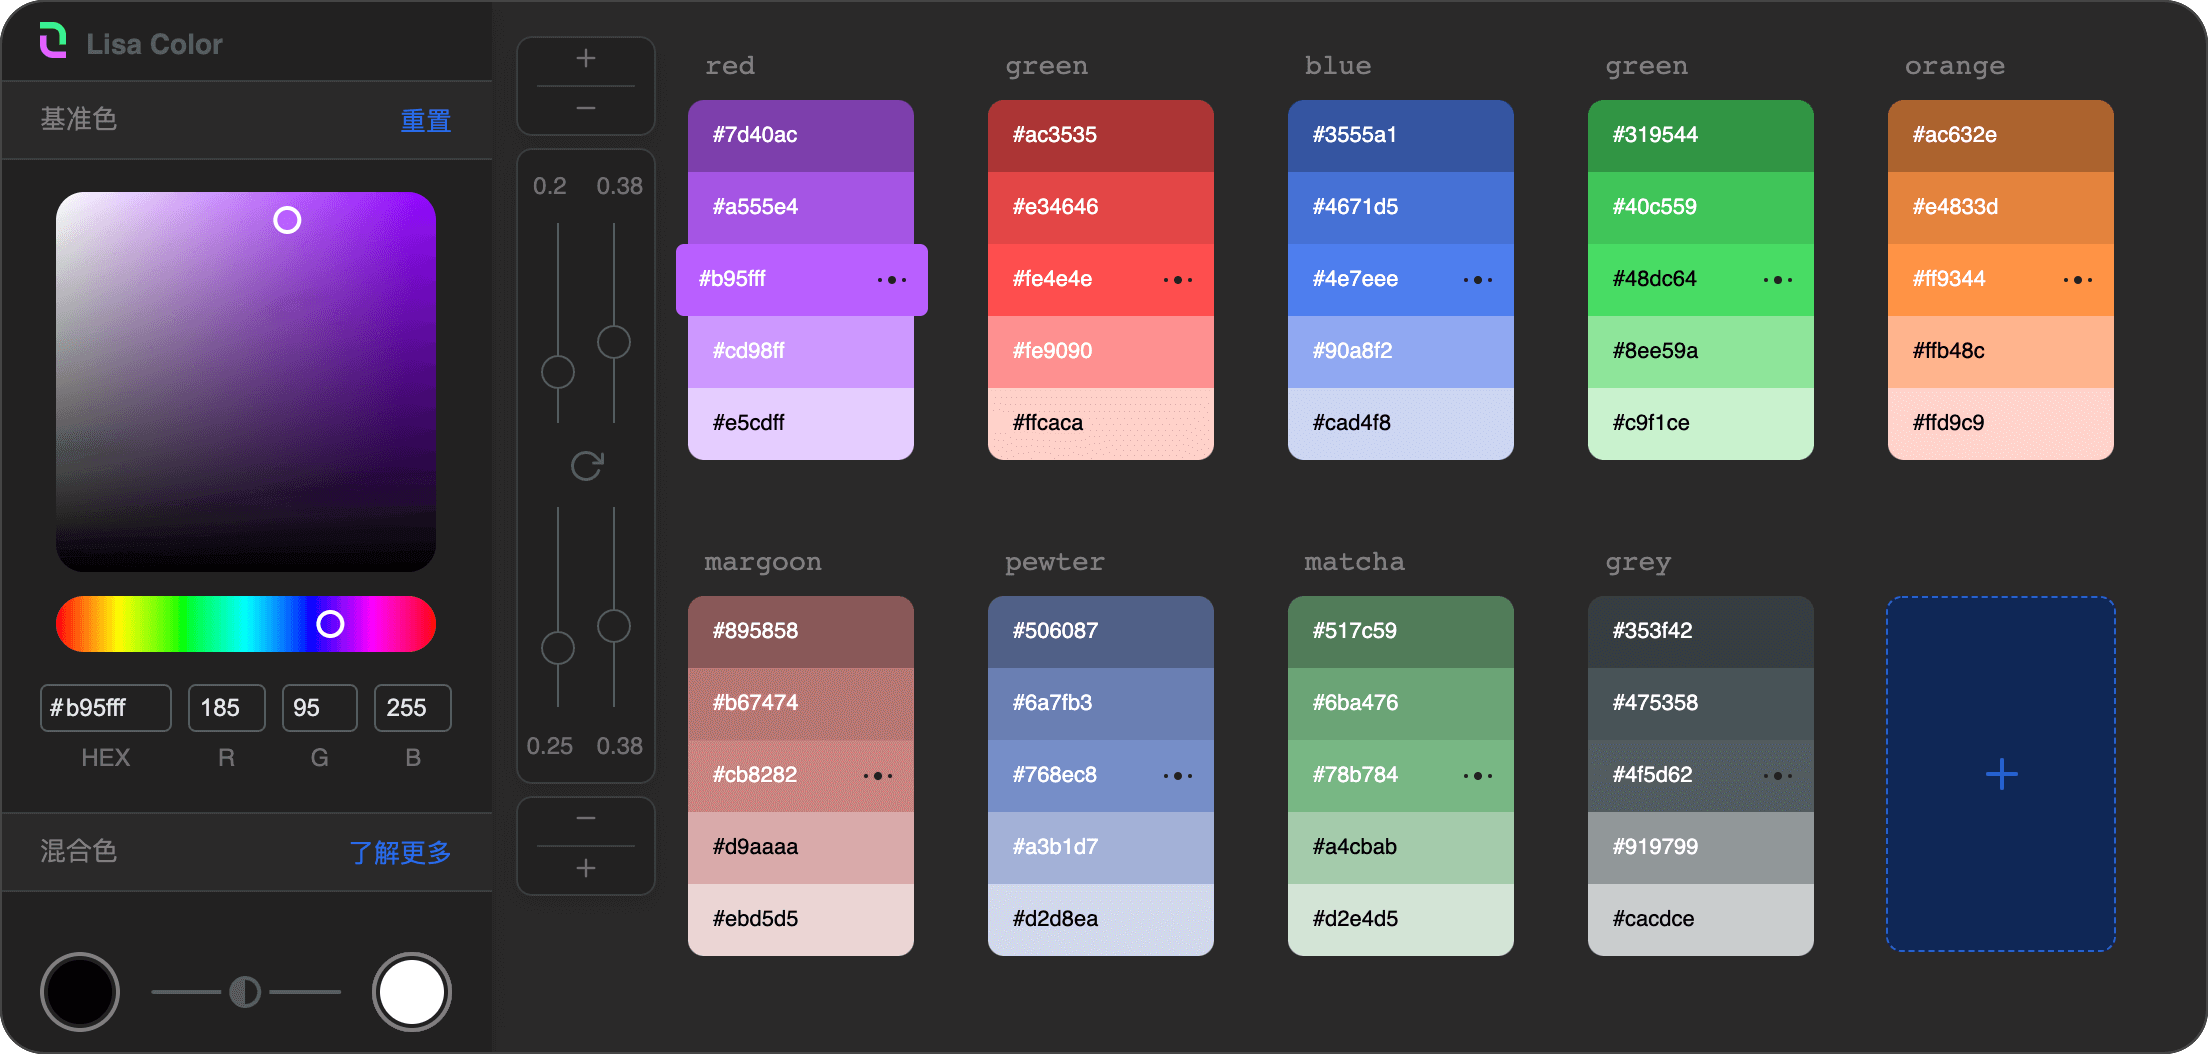
Task: Click the plus icon in bottom stepper box
Action: [x=586, y=868]
